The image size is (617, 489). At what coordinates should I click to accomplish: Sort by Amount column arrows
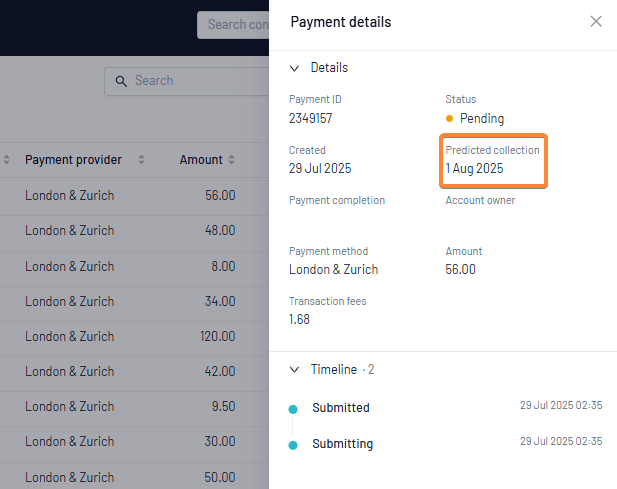[x=231, y=159]
